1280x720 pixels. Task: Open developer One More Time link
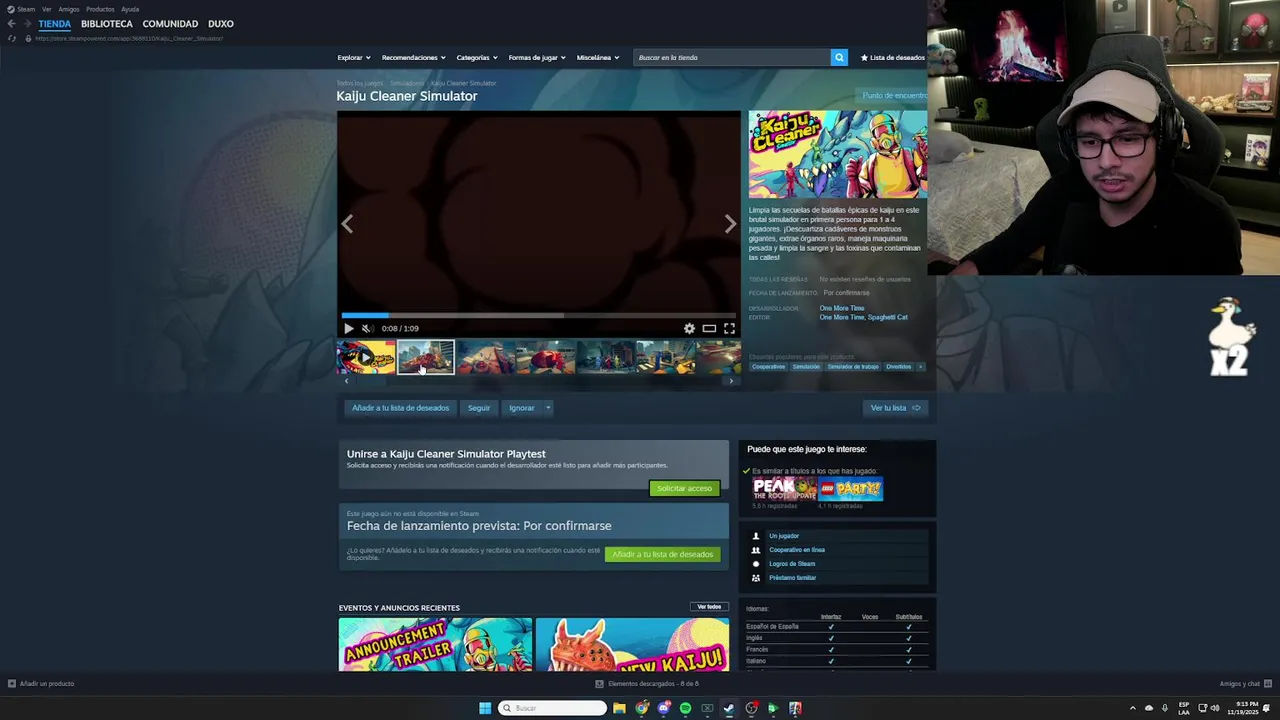[x=842, y=308]
